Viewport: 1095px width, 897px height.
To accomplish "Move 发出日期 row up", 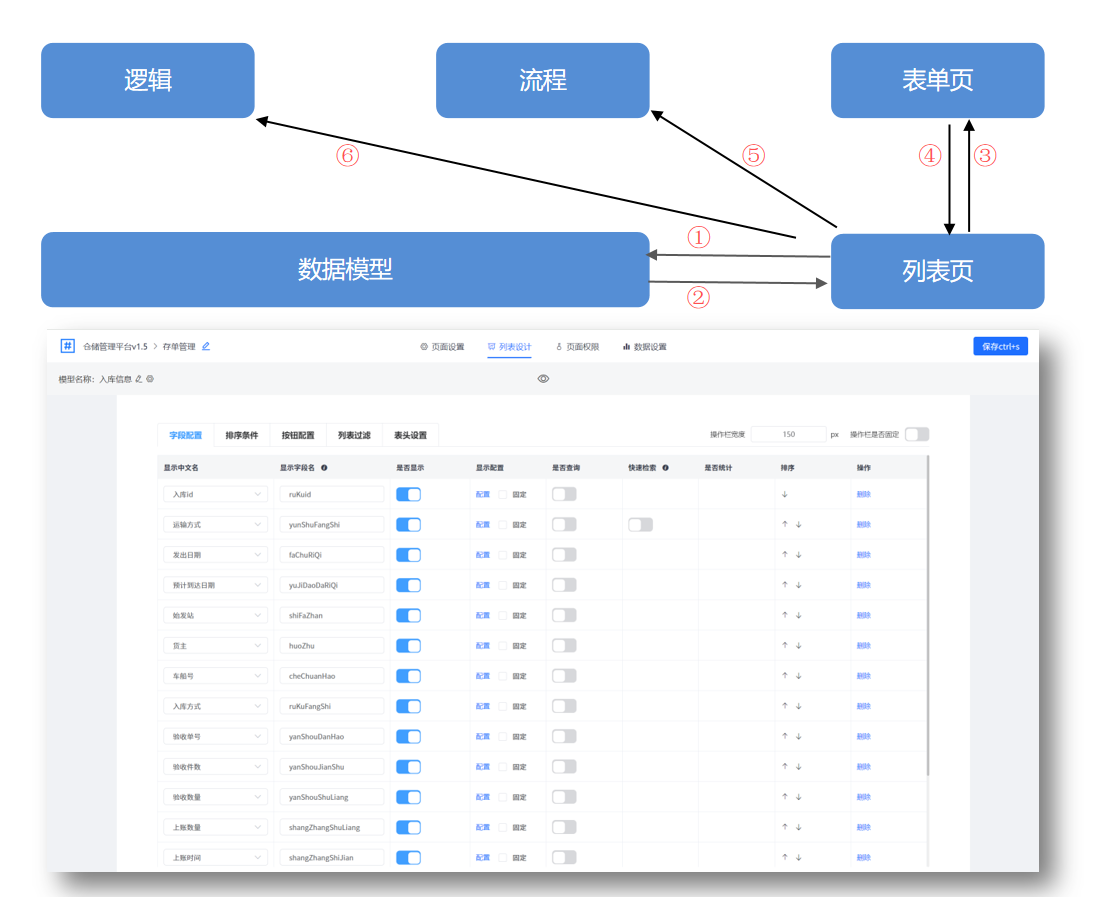I will pyautogui.click(x=785, y=555).
